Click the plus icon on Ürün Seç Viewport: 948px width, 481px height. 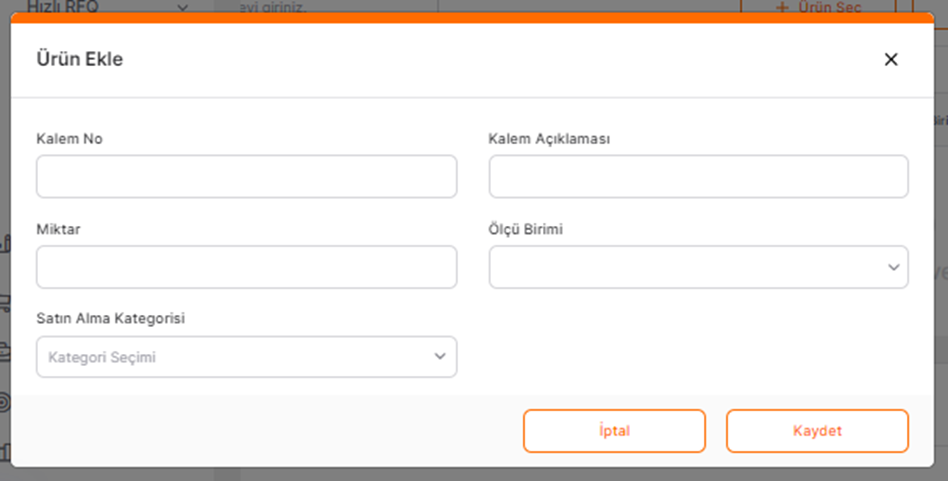pos(782,7)
